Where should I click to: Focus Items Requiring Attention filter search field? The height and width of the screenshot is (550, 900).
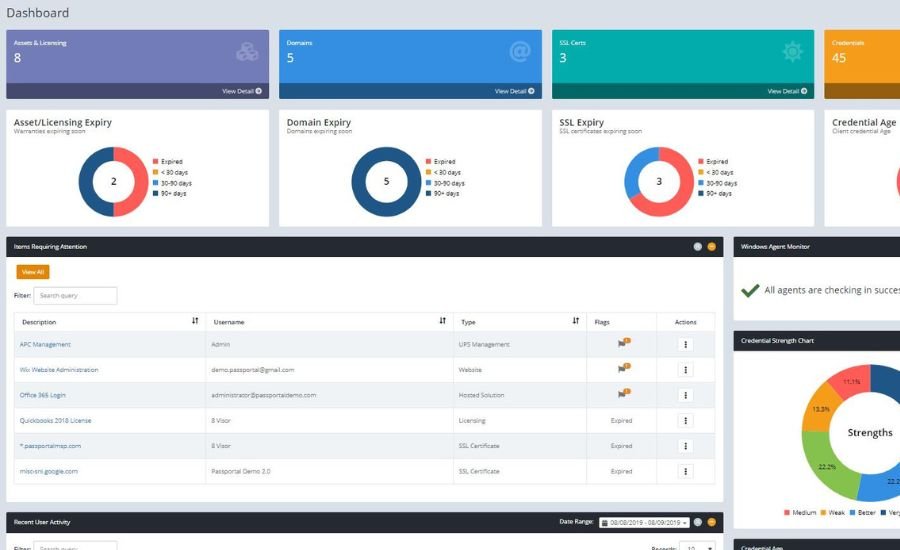pos(75,295)
